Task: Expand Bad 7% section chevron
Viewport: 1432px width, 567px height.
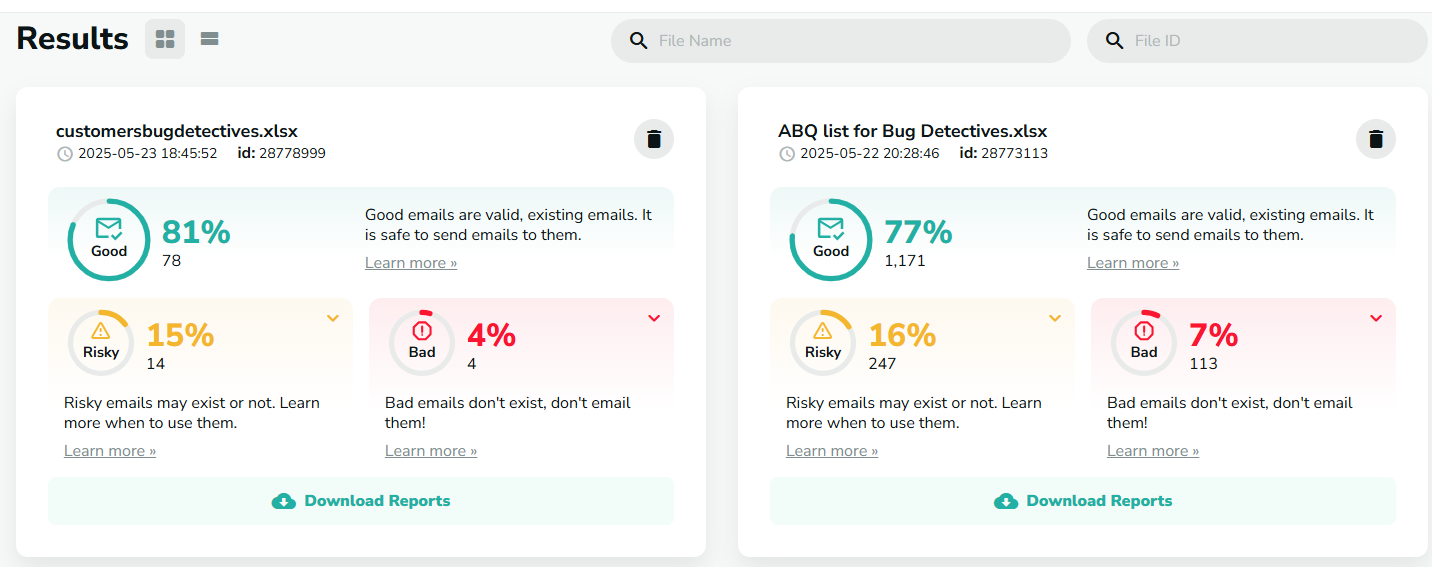Action: tap(1376, 318)
